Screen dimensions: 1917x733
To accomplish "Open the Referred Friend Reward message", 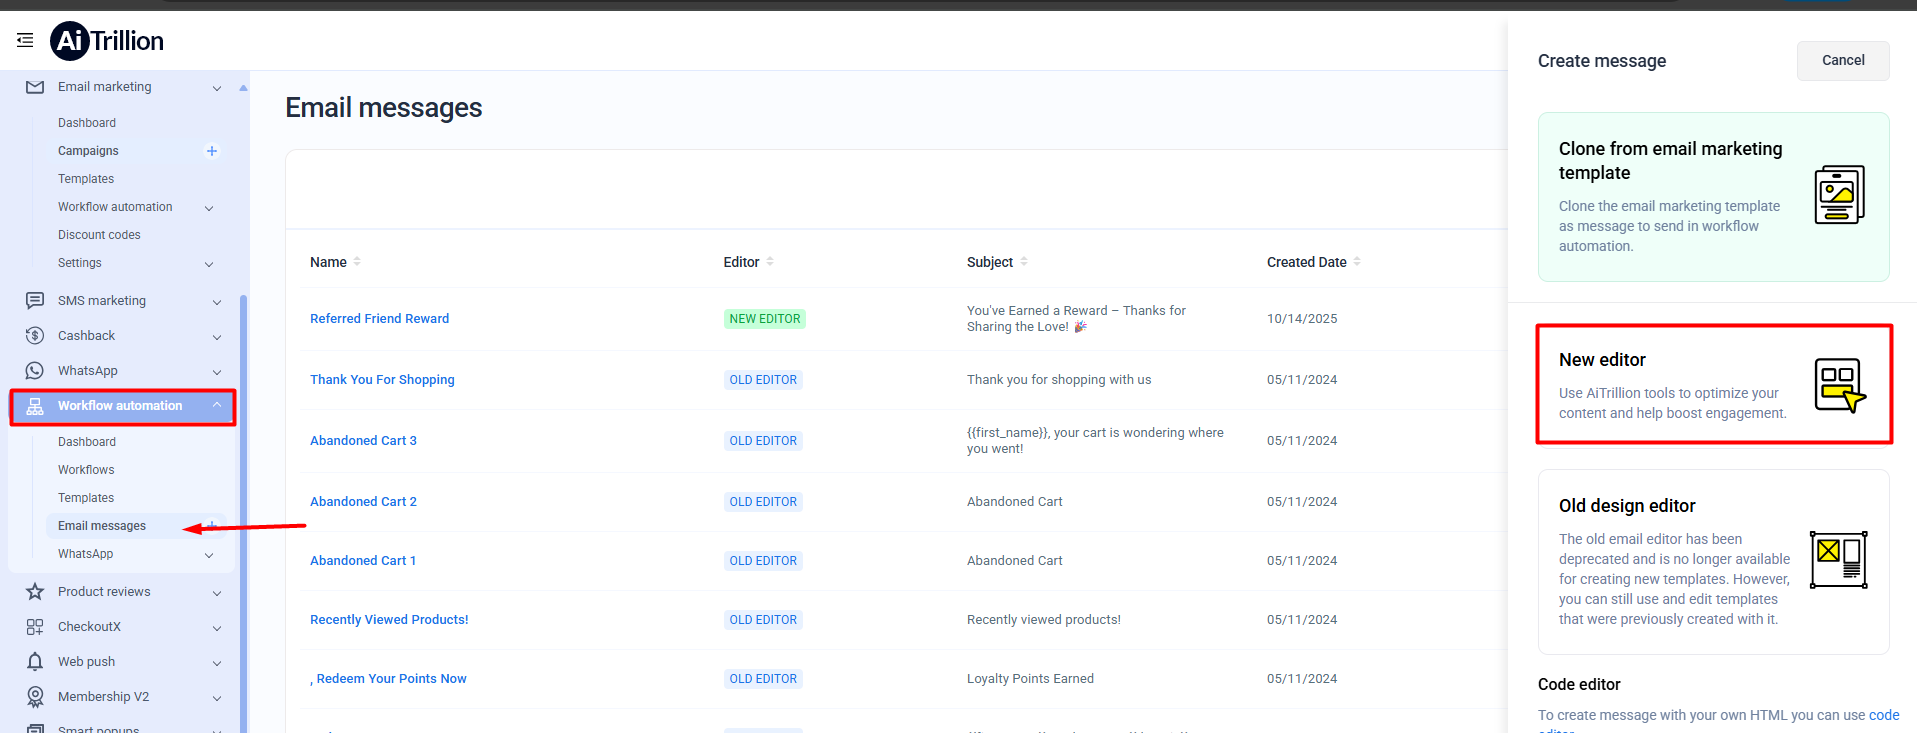I will pyautogui.click(x=379, y=319).
